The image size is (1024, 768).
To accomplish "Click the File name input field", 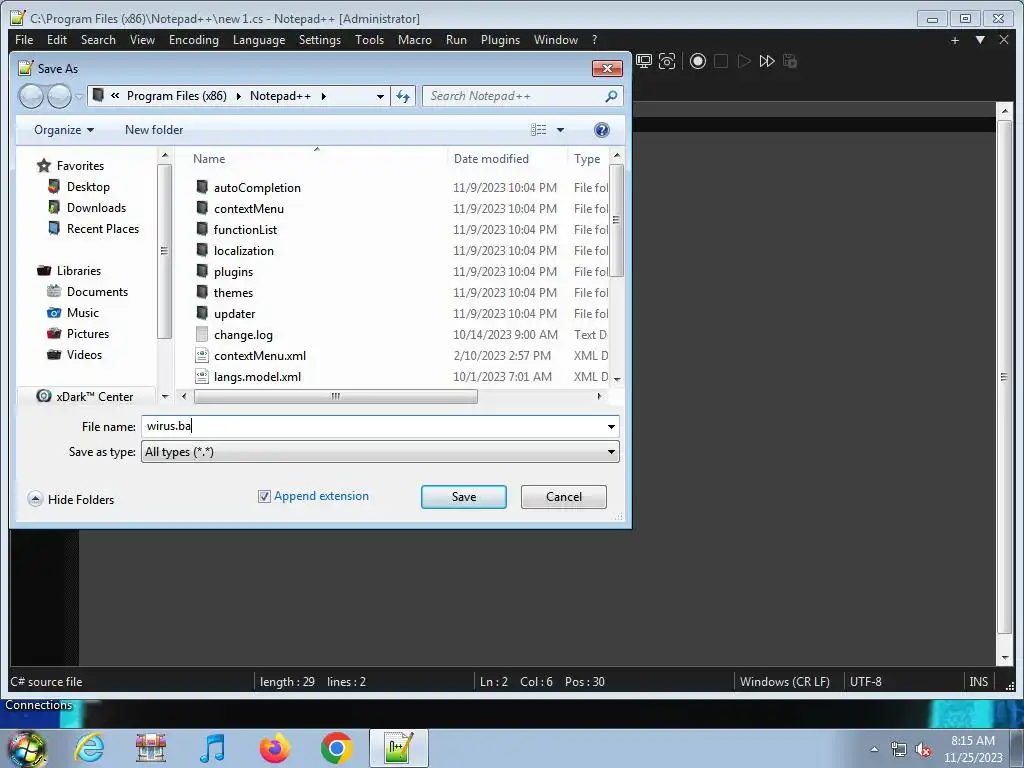I will 372,426.
